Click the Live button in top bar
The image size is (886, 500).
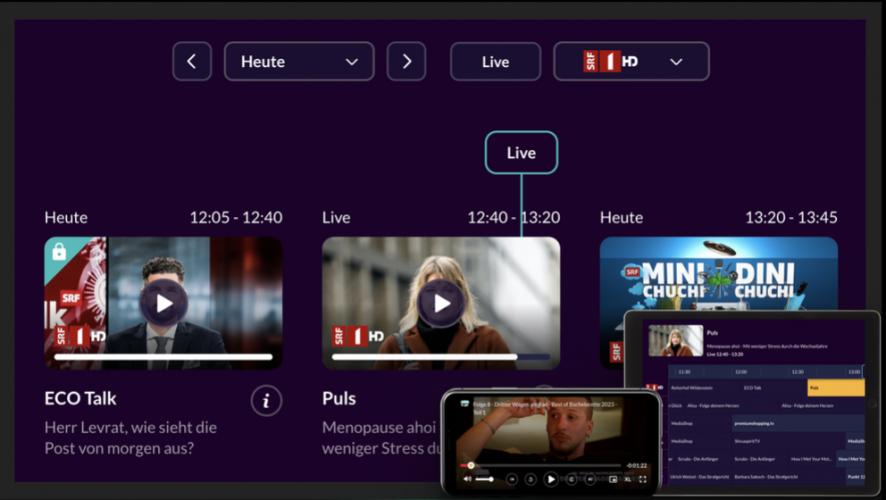(496, 61)
